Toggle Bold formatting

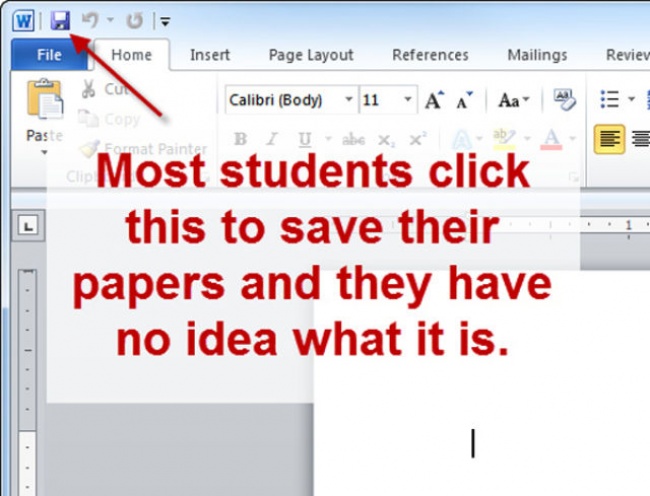pos(240,139)
